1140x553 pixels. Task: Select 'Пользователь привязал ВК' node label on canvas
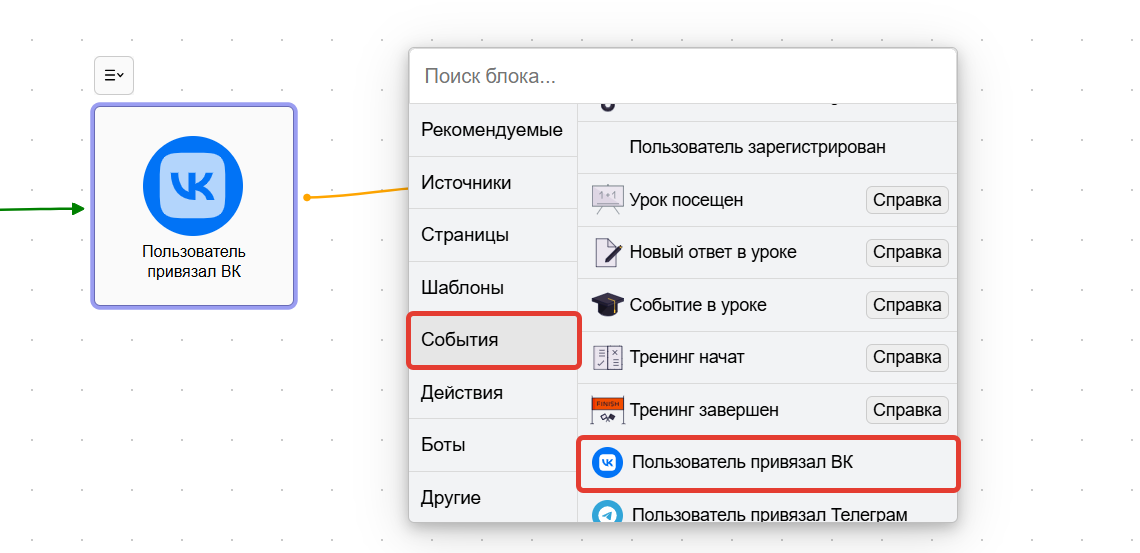coord(193,262)
